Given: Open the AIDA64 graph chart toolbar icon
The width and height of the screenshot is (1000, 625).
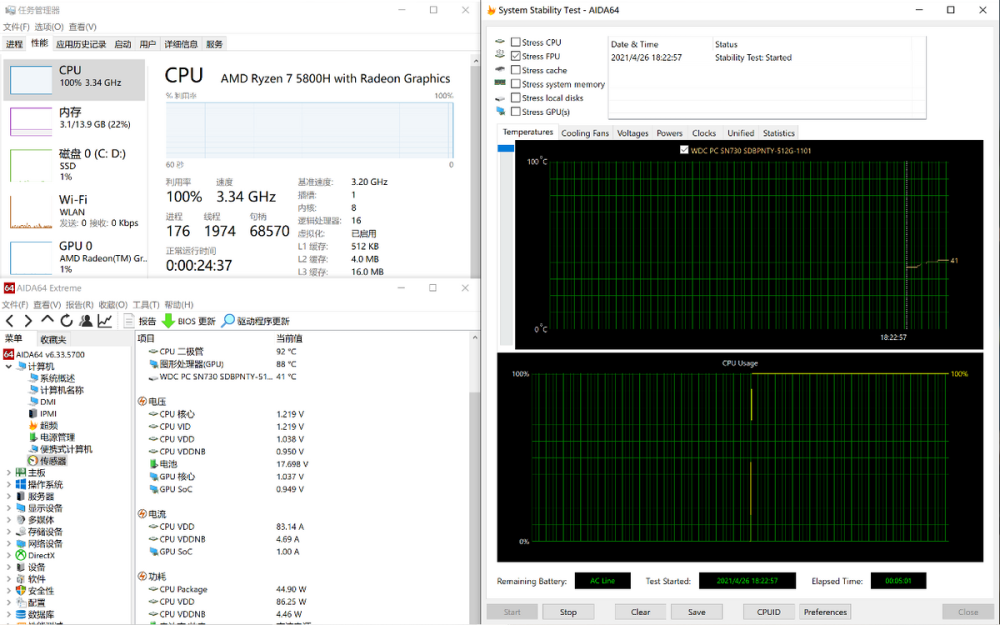Looking at the screenshot, I should pos(105,321).
